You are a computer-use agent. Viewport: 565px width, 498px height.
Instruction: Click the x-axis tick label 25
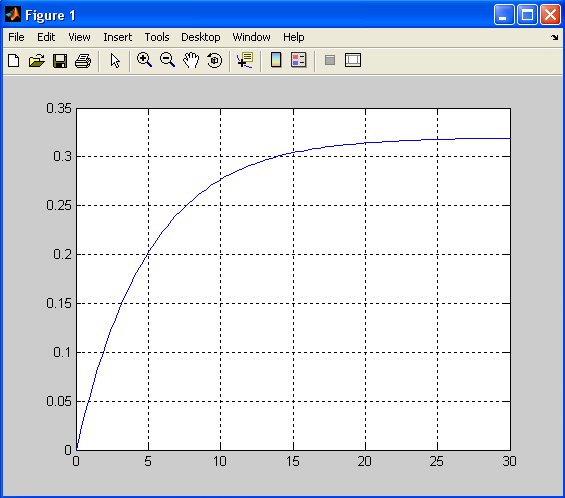437,461
